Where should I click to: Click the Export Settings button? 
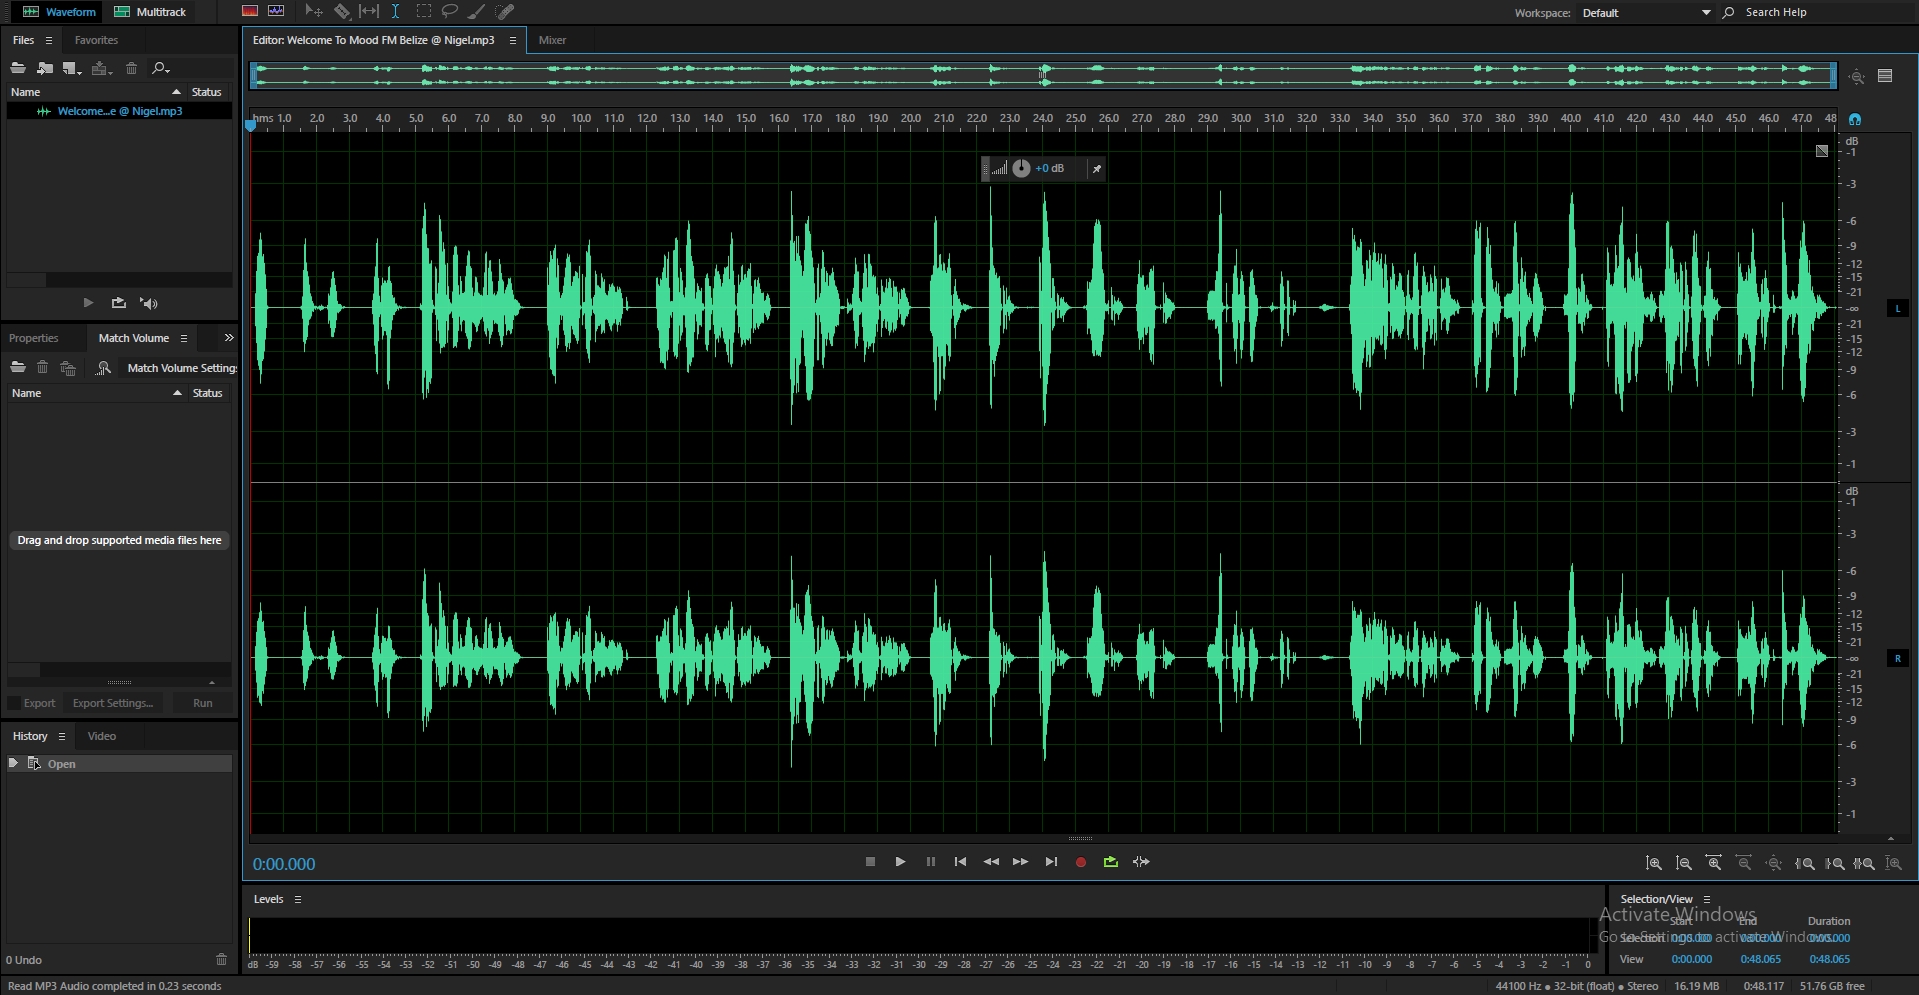pyautogui.click(x=113, y=703)
